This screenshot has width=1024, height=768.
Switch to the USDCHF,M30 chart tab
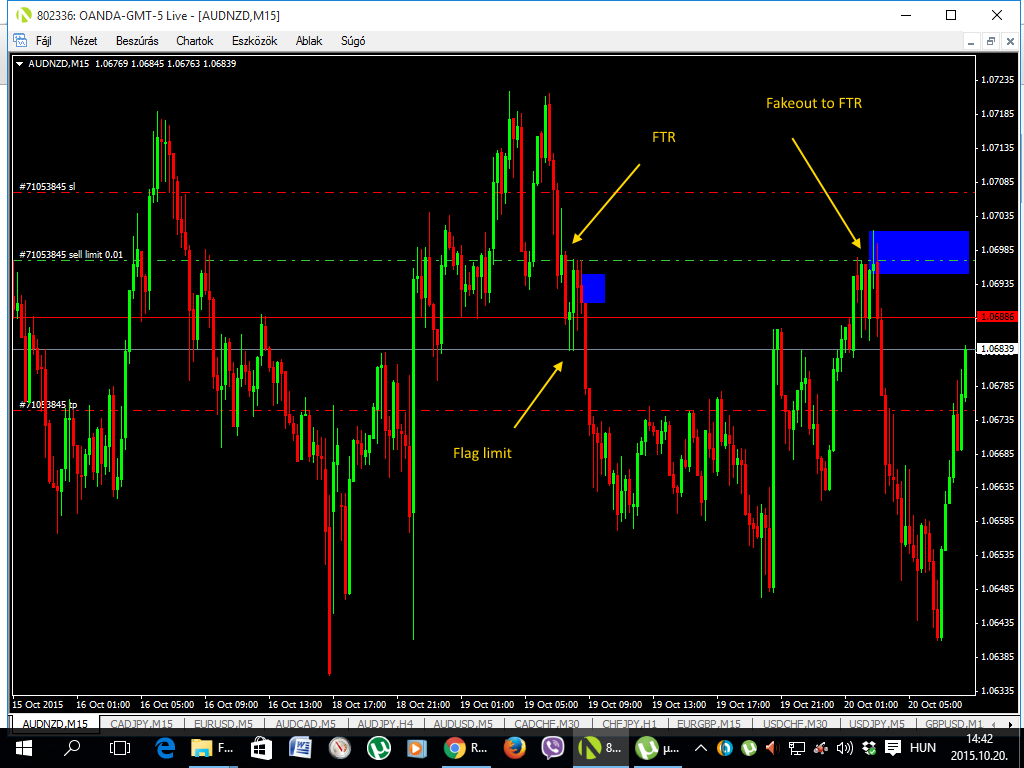point(796,723)
